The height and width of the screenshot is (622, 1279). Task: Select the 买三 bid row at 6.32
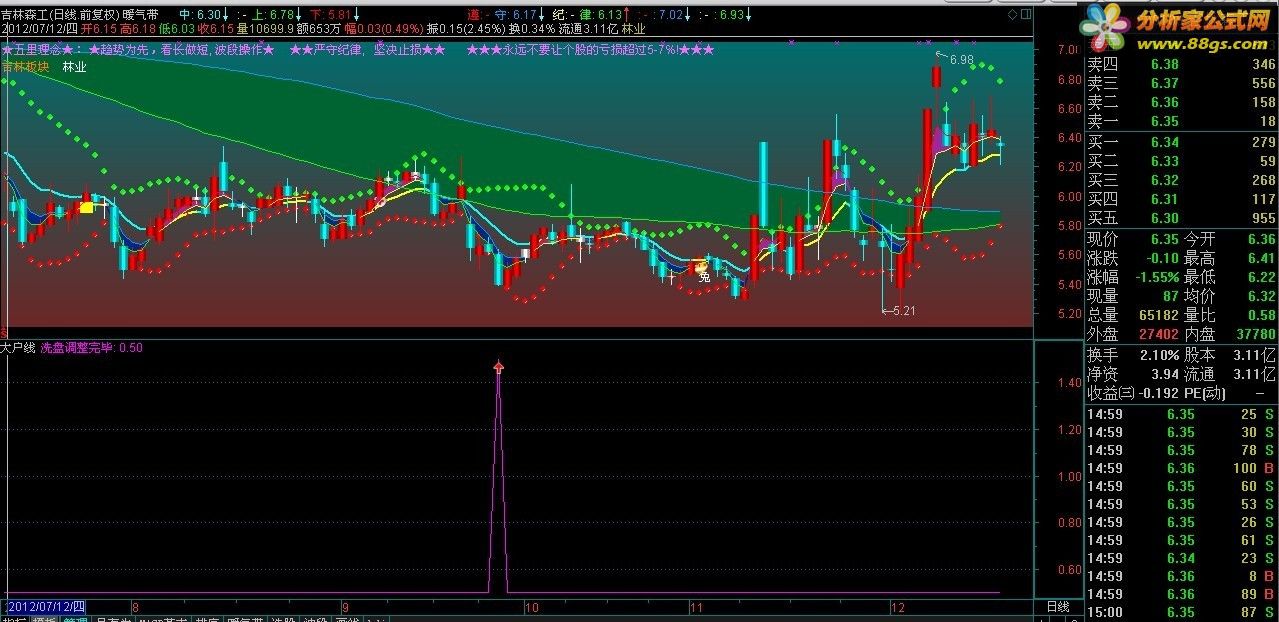click(x=1182, y=181)
